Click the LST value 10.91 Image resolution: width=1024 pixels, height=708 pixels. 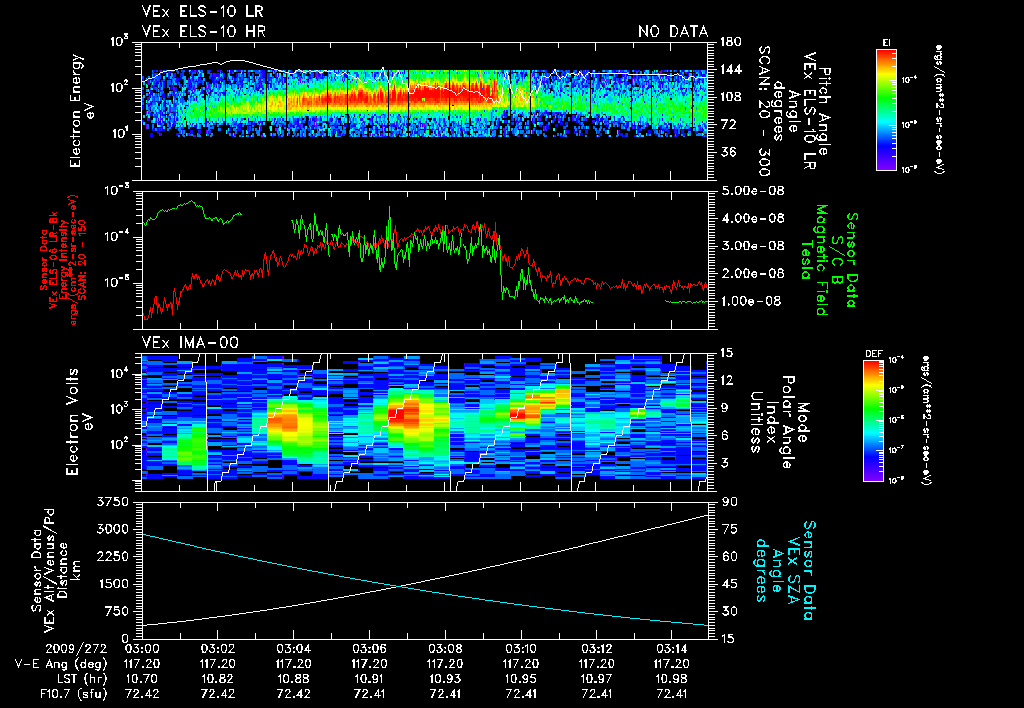tap(370, 679)
